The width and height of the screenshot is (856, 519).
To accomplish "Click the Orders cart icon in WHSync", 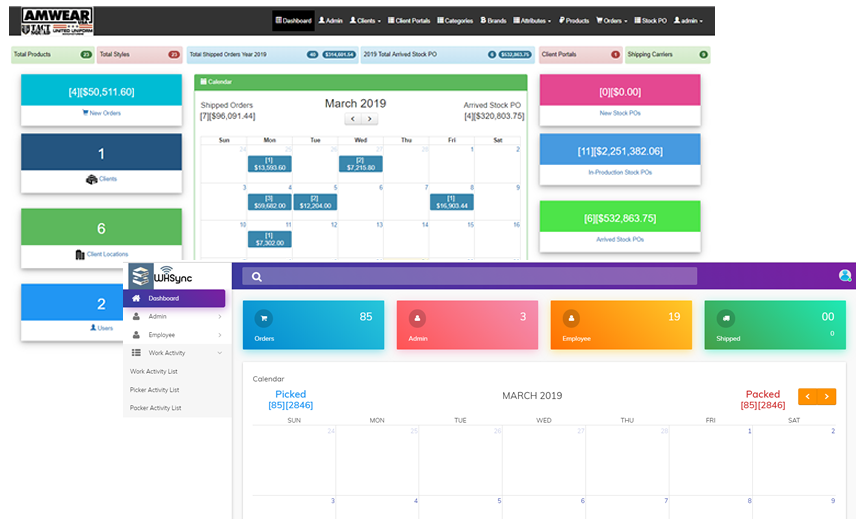I will pos(264,318).
